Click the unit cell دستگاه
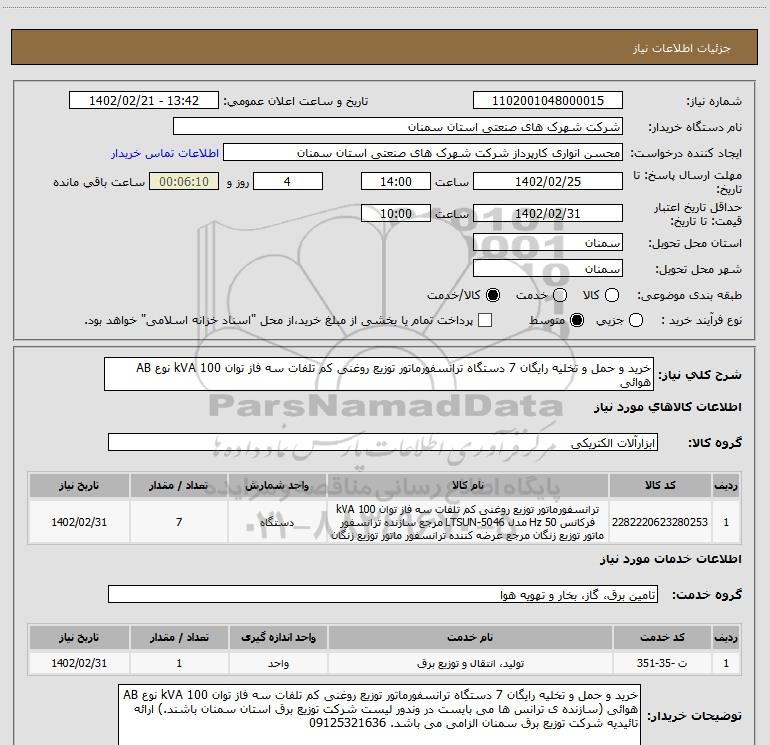Screen dimensions: 770x745 pos(277,522)
